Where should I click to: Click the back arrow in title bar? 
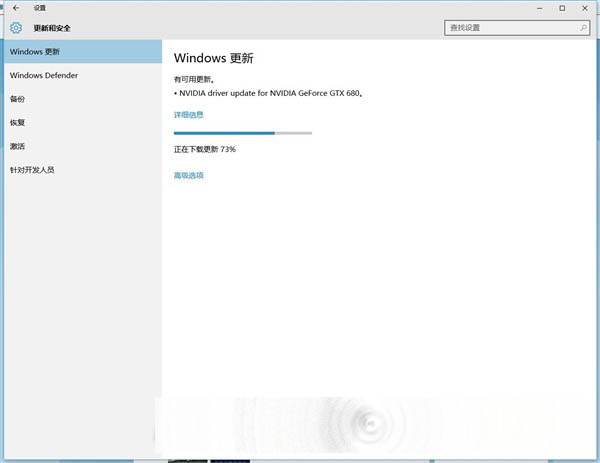(16, 8)
